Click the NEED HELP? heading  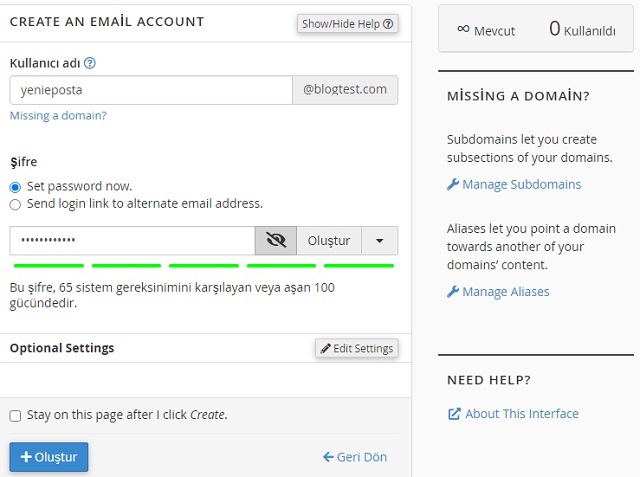click(489, 380)
